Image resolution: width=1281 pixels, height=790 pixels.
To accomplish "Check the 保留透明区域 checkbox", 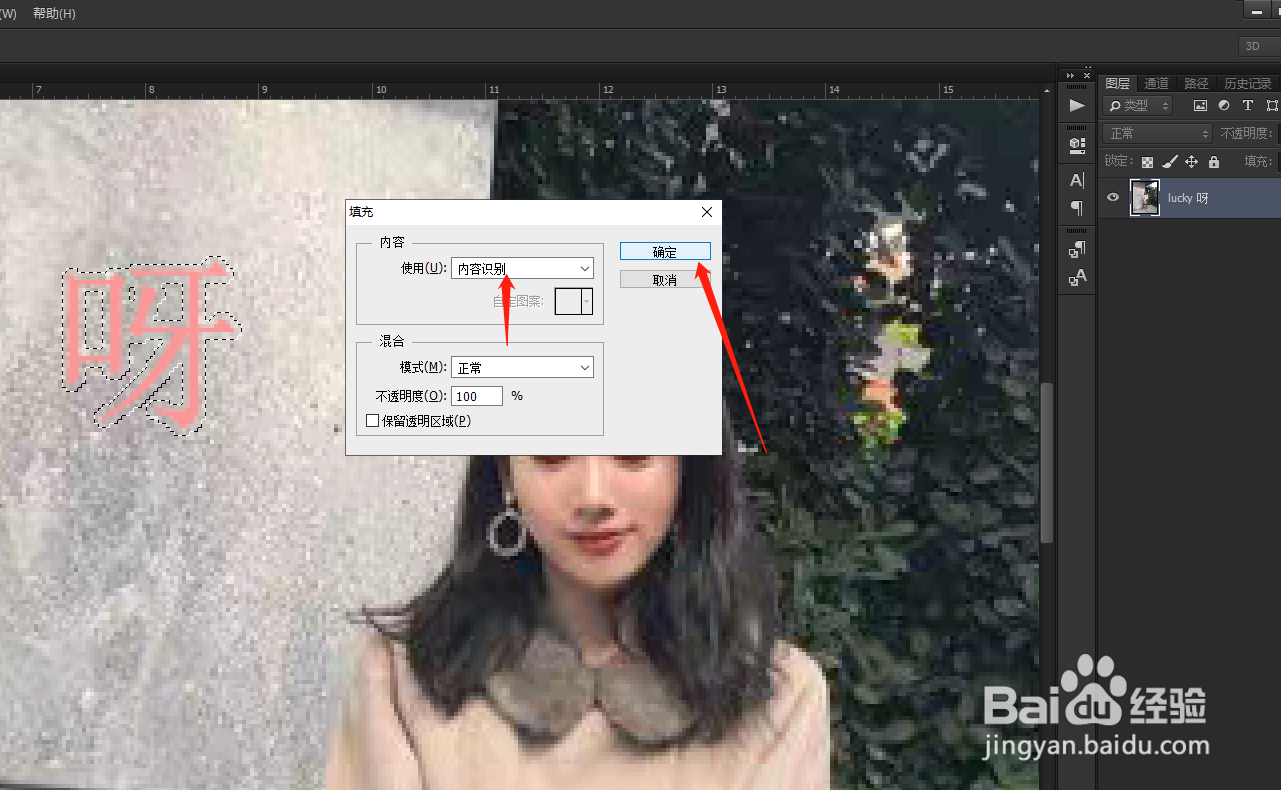I will pyautogui.click(x=372, y=421).
